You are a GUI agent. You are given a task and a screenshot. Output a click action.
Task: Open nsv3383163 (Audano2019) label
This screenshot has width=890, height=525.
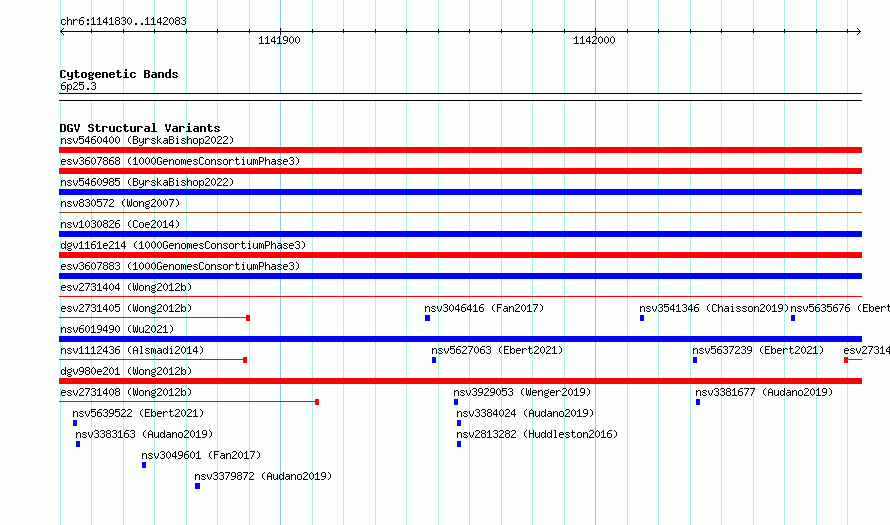coord(144,434)
